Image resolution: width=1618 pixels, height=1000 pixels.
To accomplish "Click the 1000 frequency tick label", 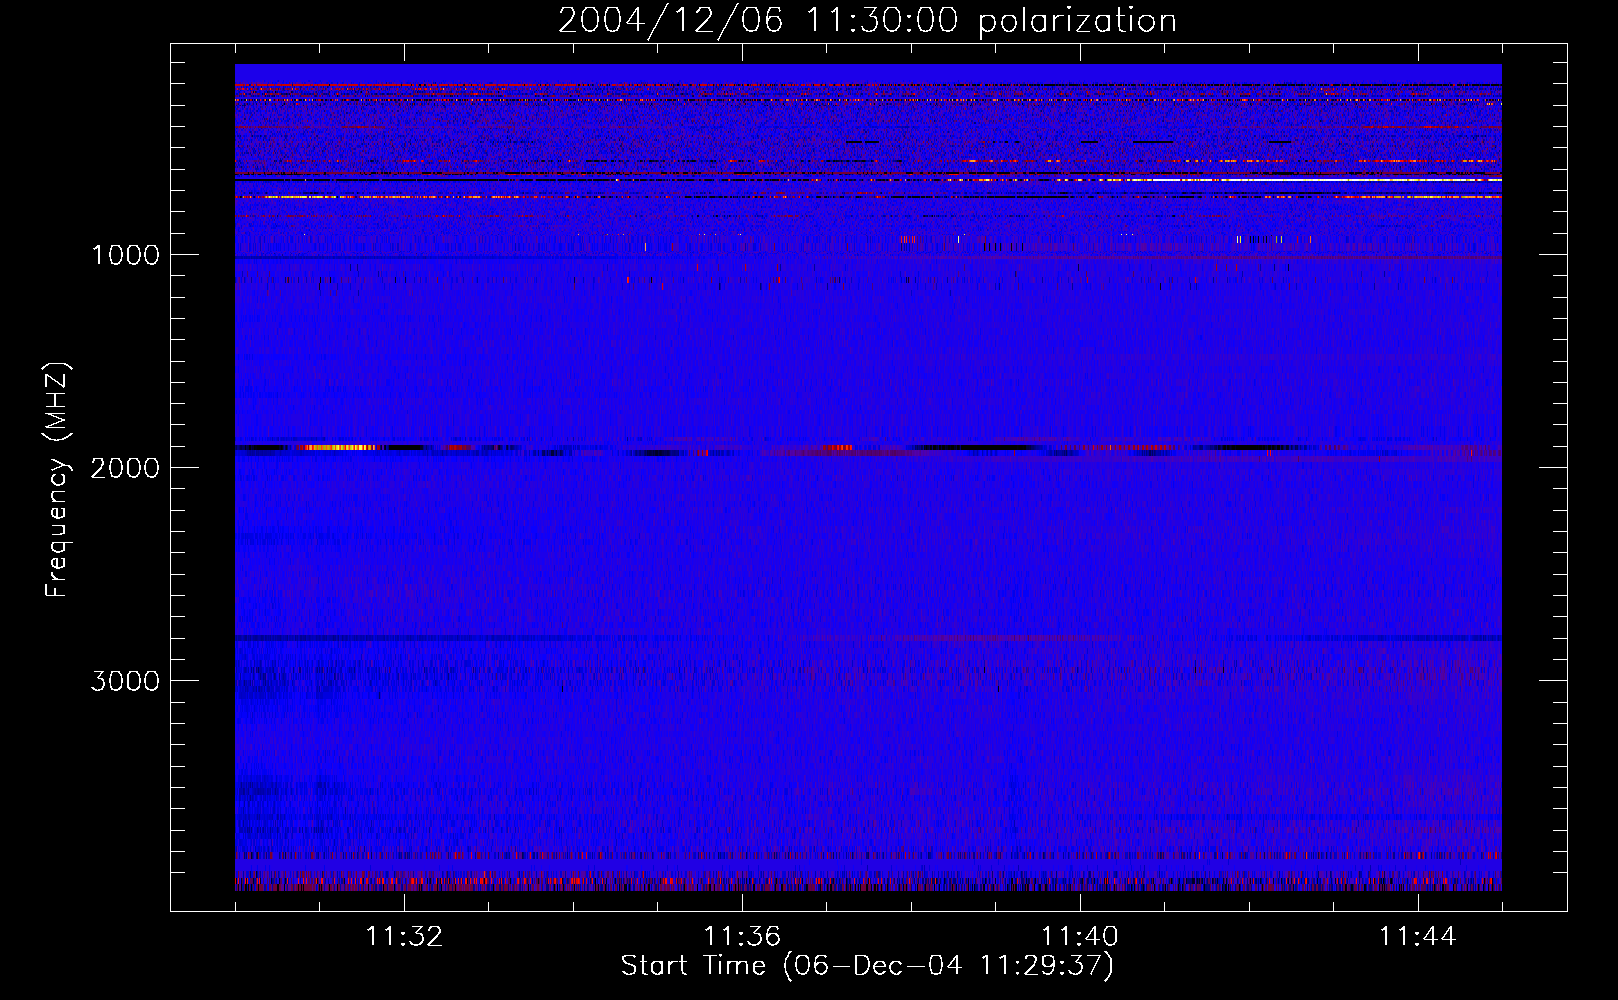I will click(x=126, y=255).
